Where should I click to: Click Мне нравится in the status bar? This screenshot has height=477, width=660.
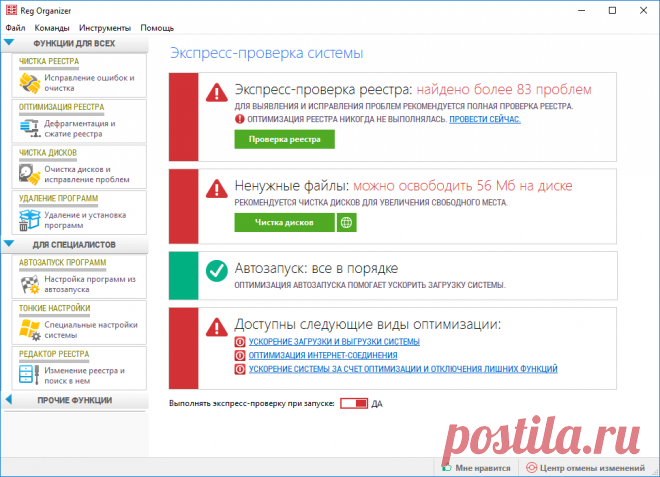point(483,468)
